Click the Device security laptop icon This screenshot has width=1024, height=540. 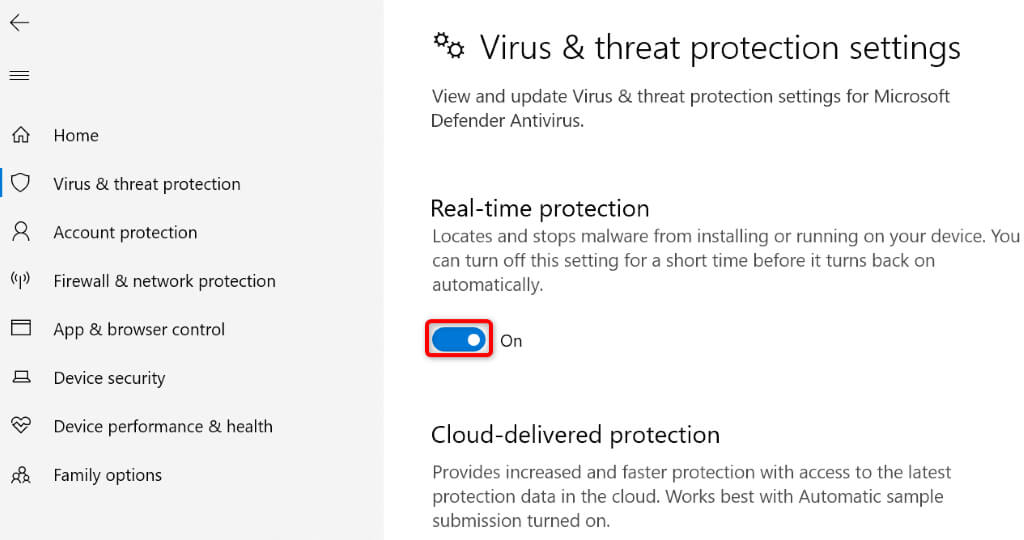[x=20, y=378]
